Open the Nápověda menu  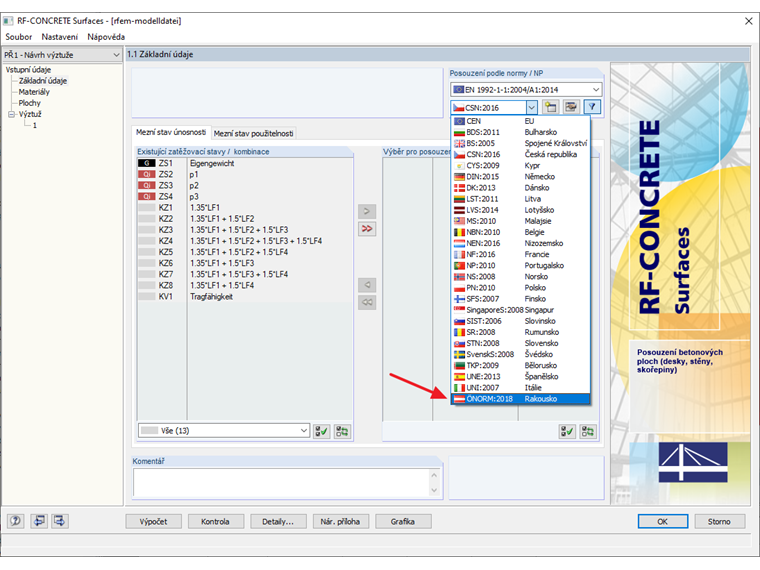pos(106,37)
